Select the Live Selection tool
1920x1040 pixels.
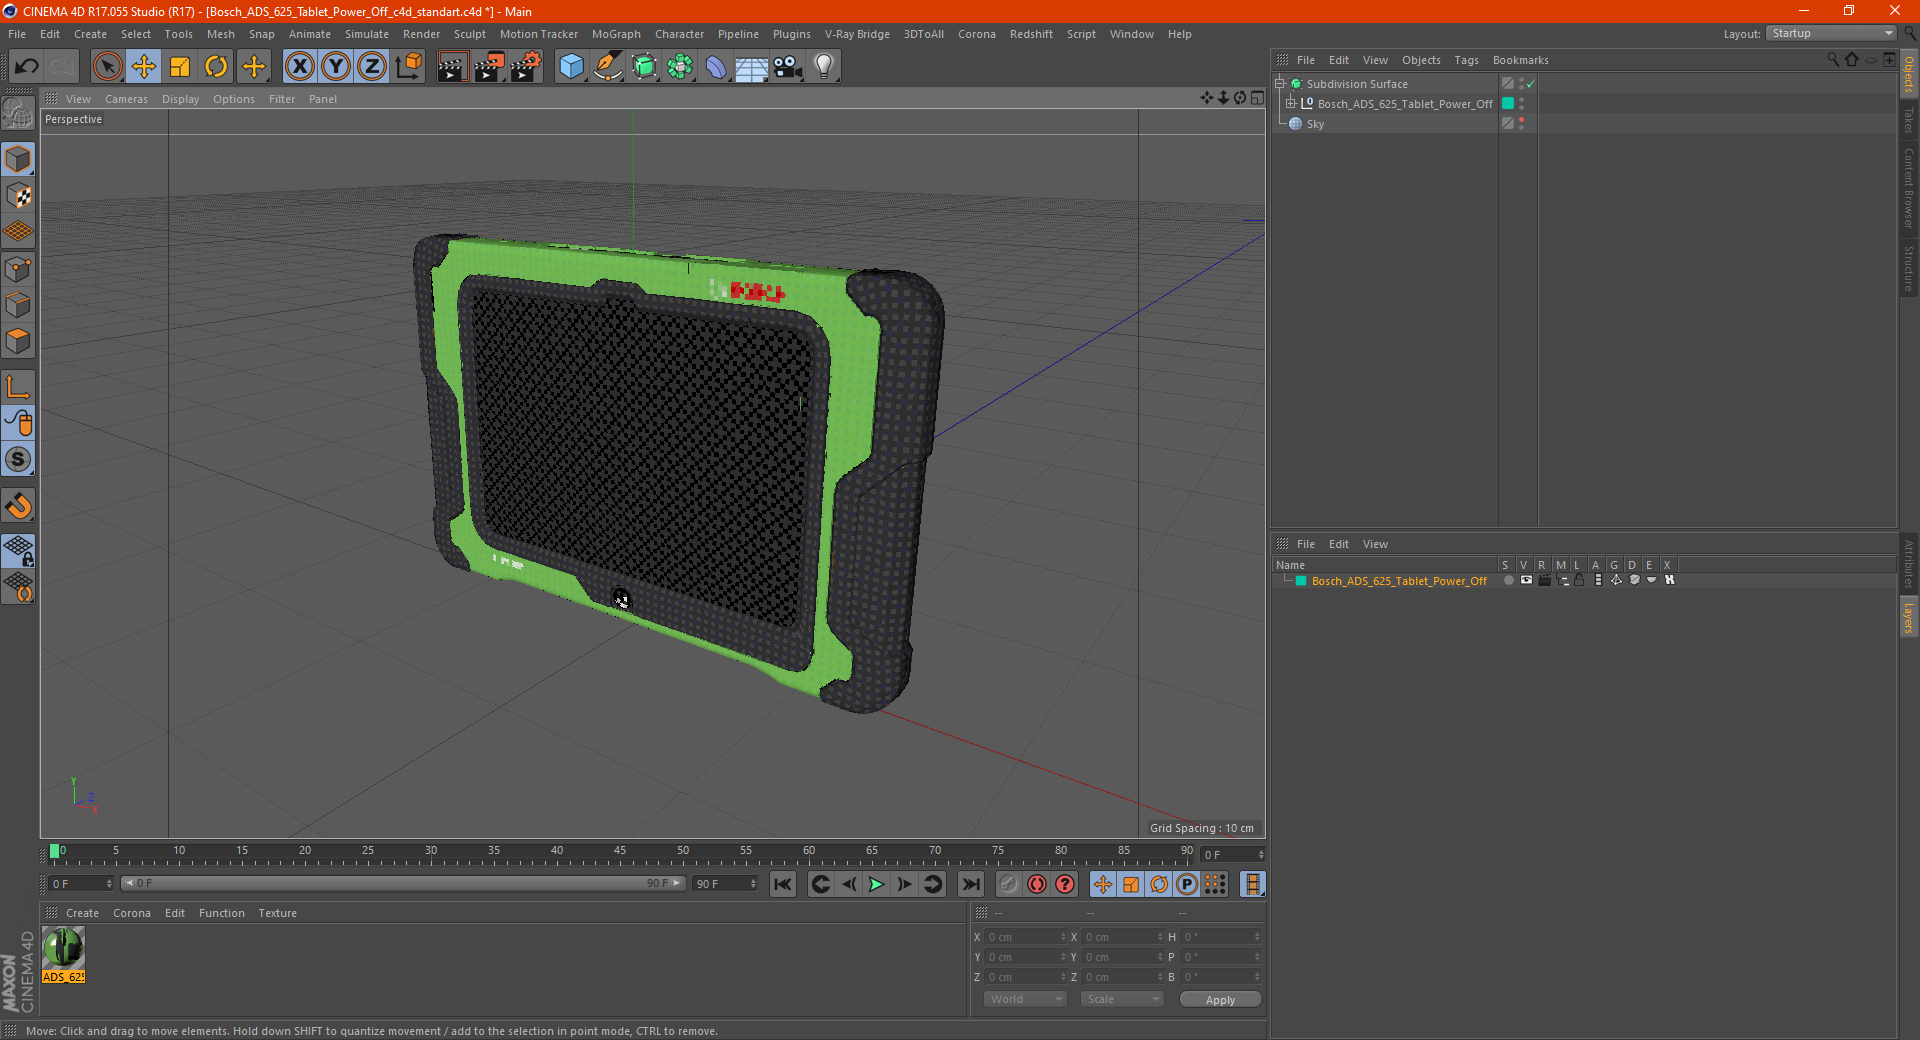[107, 67]
